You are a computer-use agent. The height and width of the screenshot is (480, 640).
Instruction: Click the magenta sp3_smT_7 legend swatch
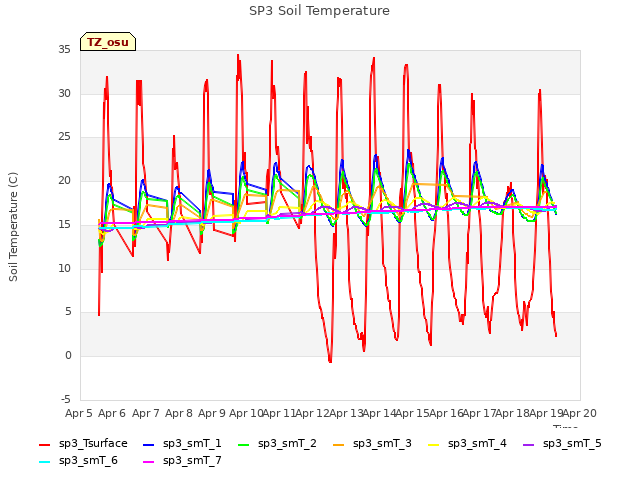(x=149, y=462)
